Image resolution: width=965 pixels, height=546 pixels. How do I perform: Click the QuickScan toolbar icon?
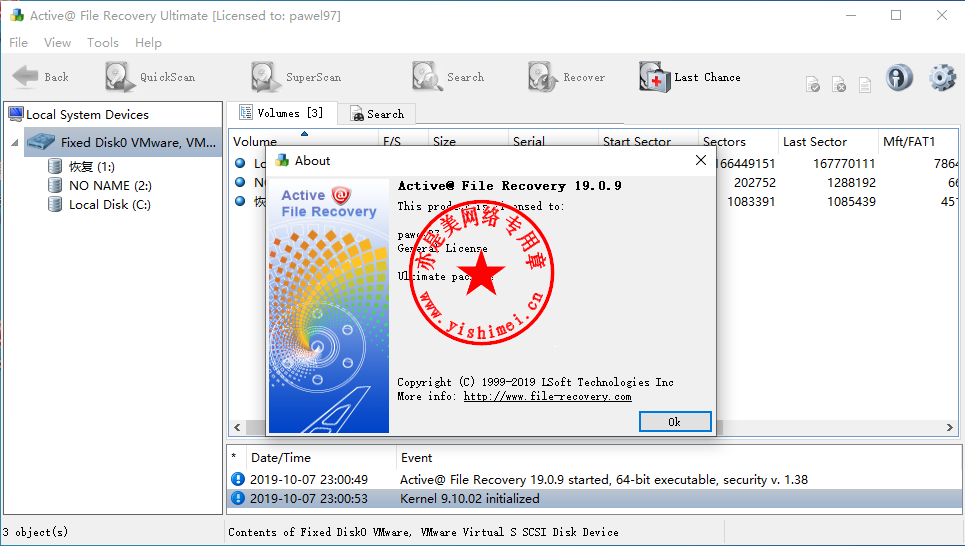(x=120, y=77)
